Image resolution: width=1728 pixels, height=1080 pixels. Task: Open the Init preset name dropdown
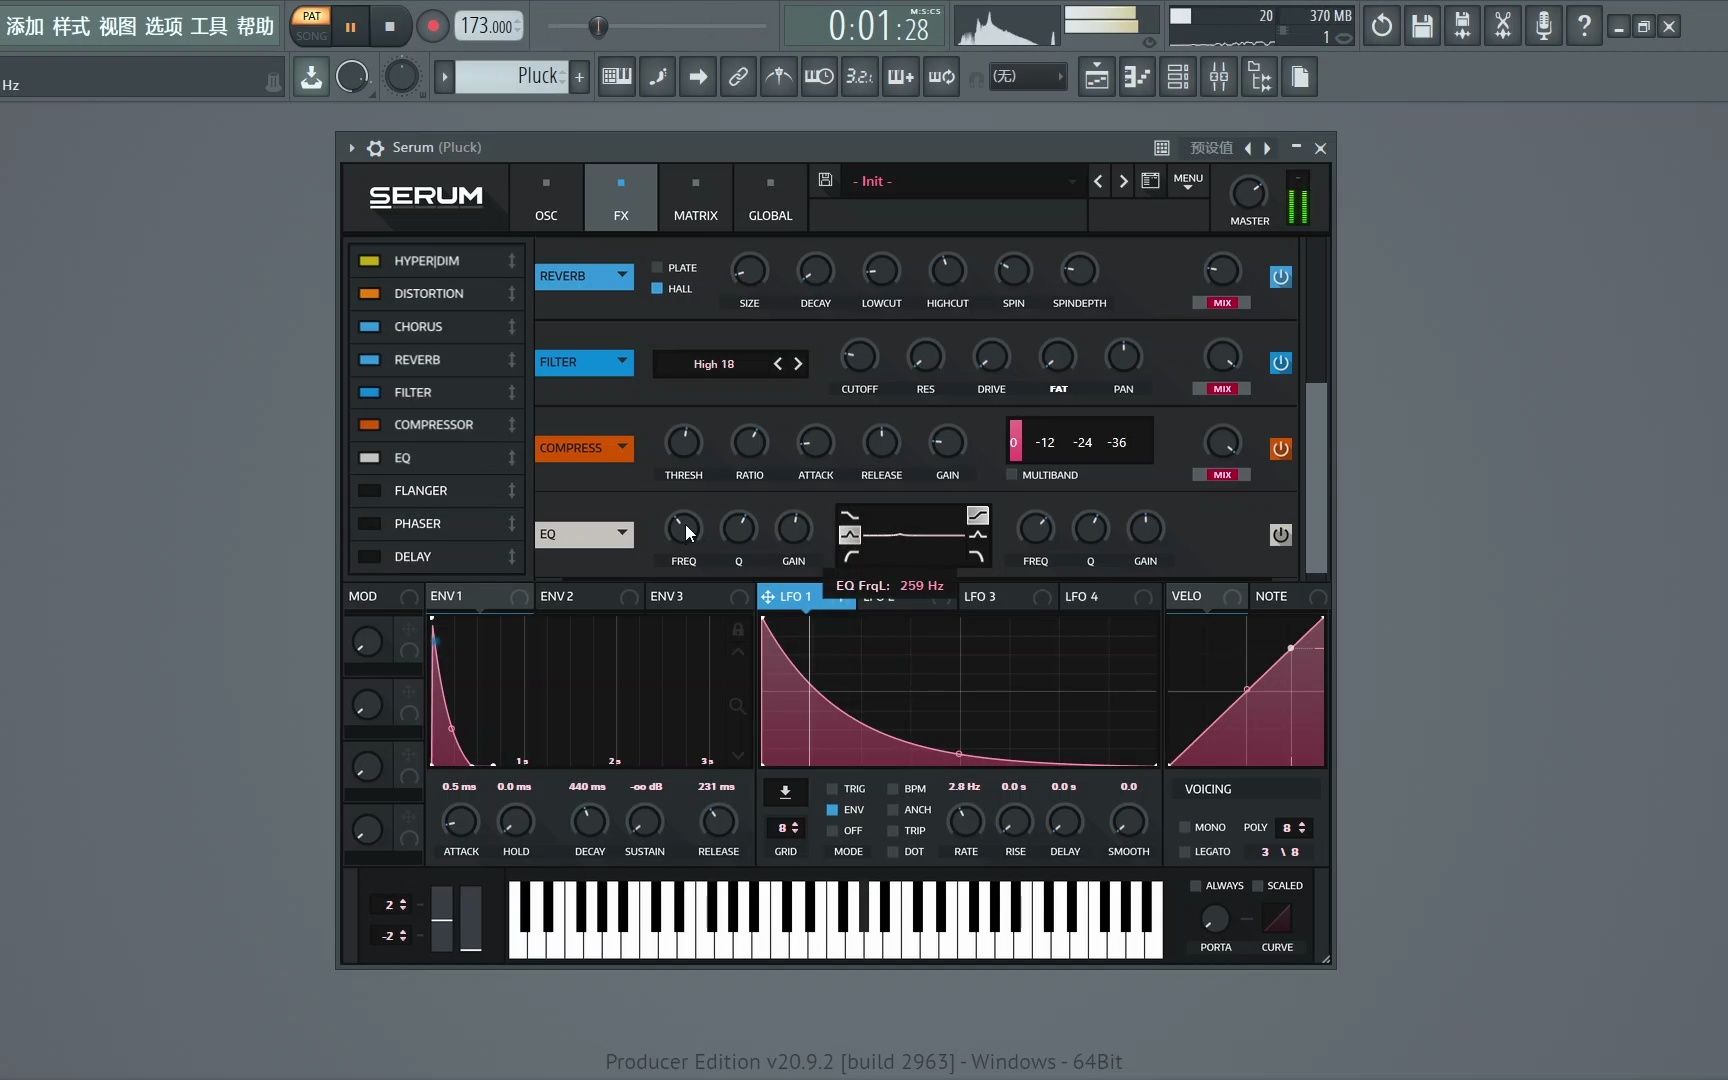(963, 181)
